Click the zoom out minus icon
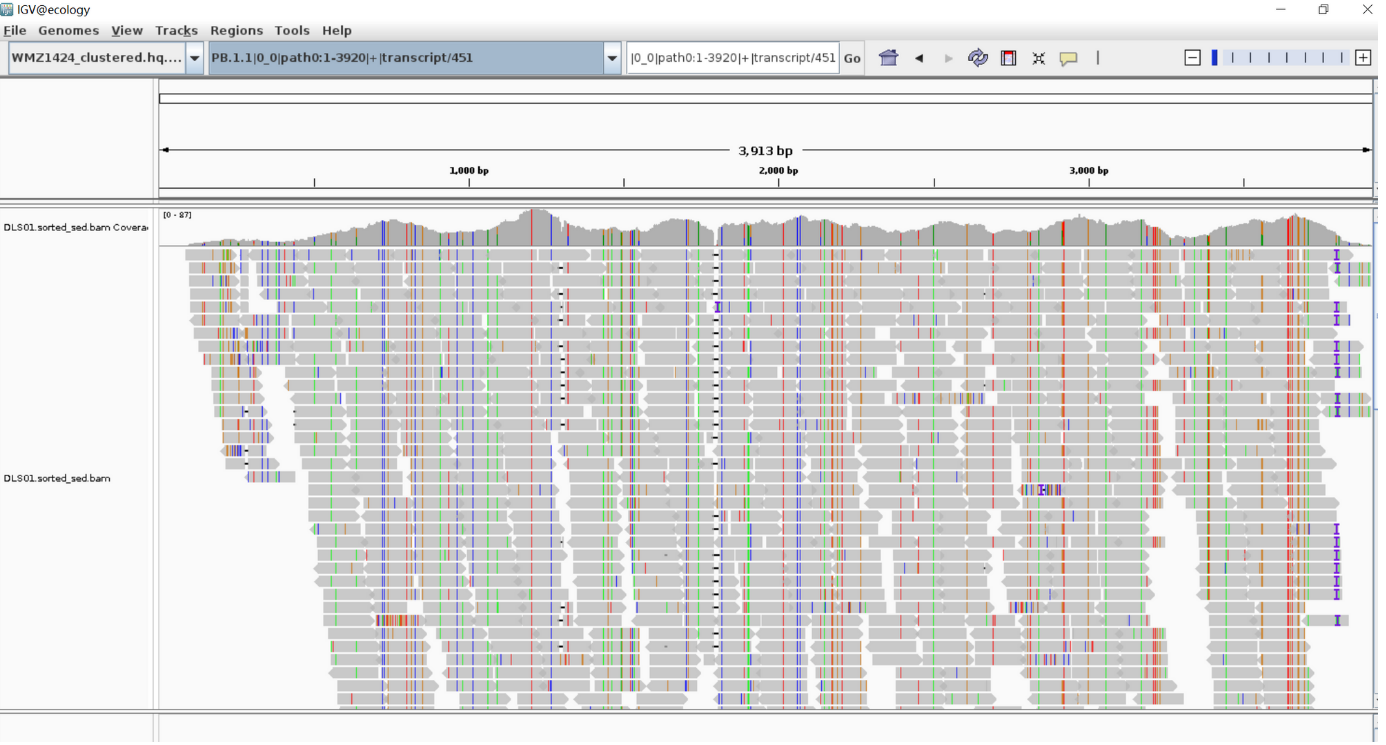 point(1192,57)
